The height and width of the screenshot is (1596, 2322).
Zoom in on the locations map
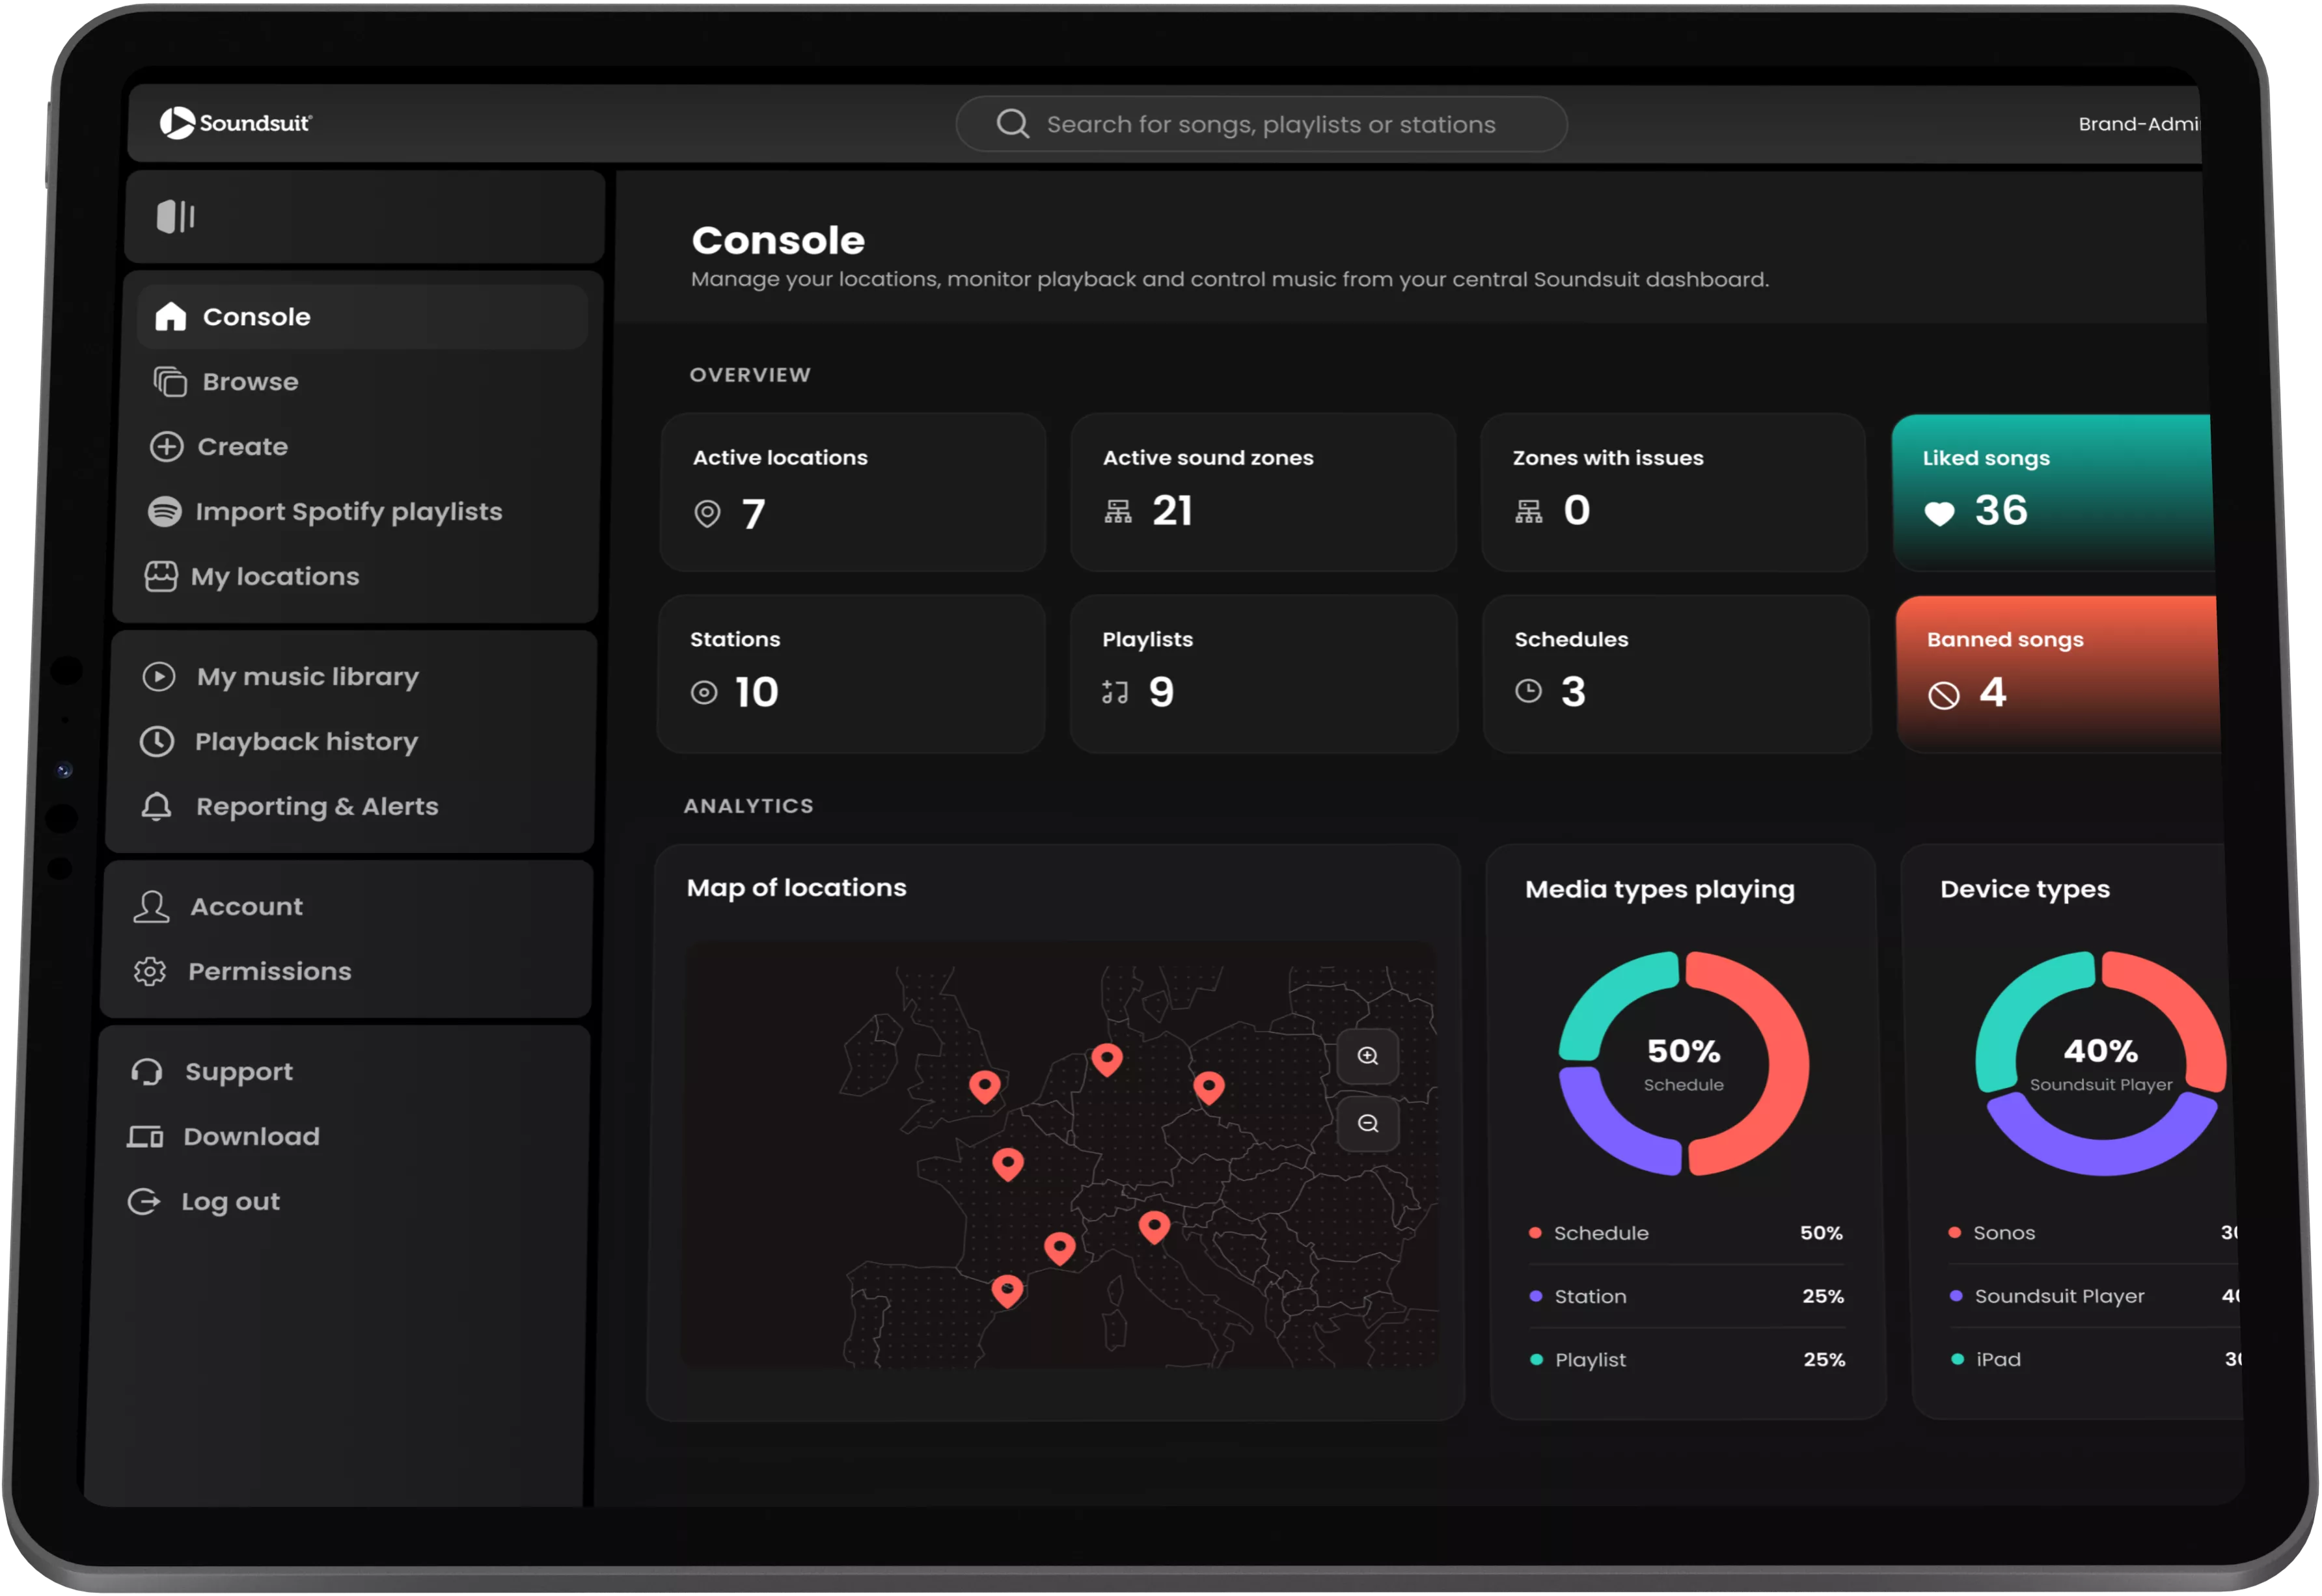pyautogui.click(x=1368, y=1057)
